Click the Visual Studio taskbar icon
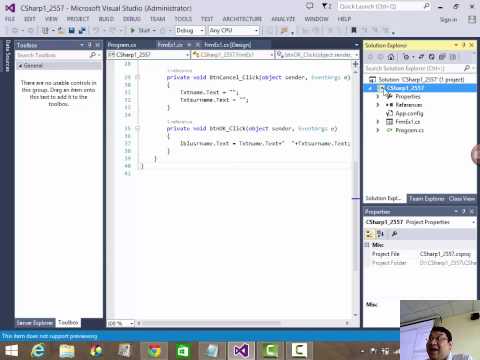The image size is (480, 360). pos(241,351)
